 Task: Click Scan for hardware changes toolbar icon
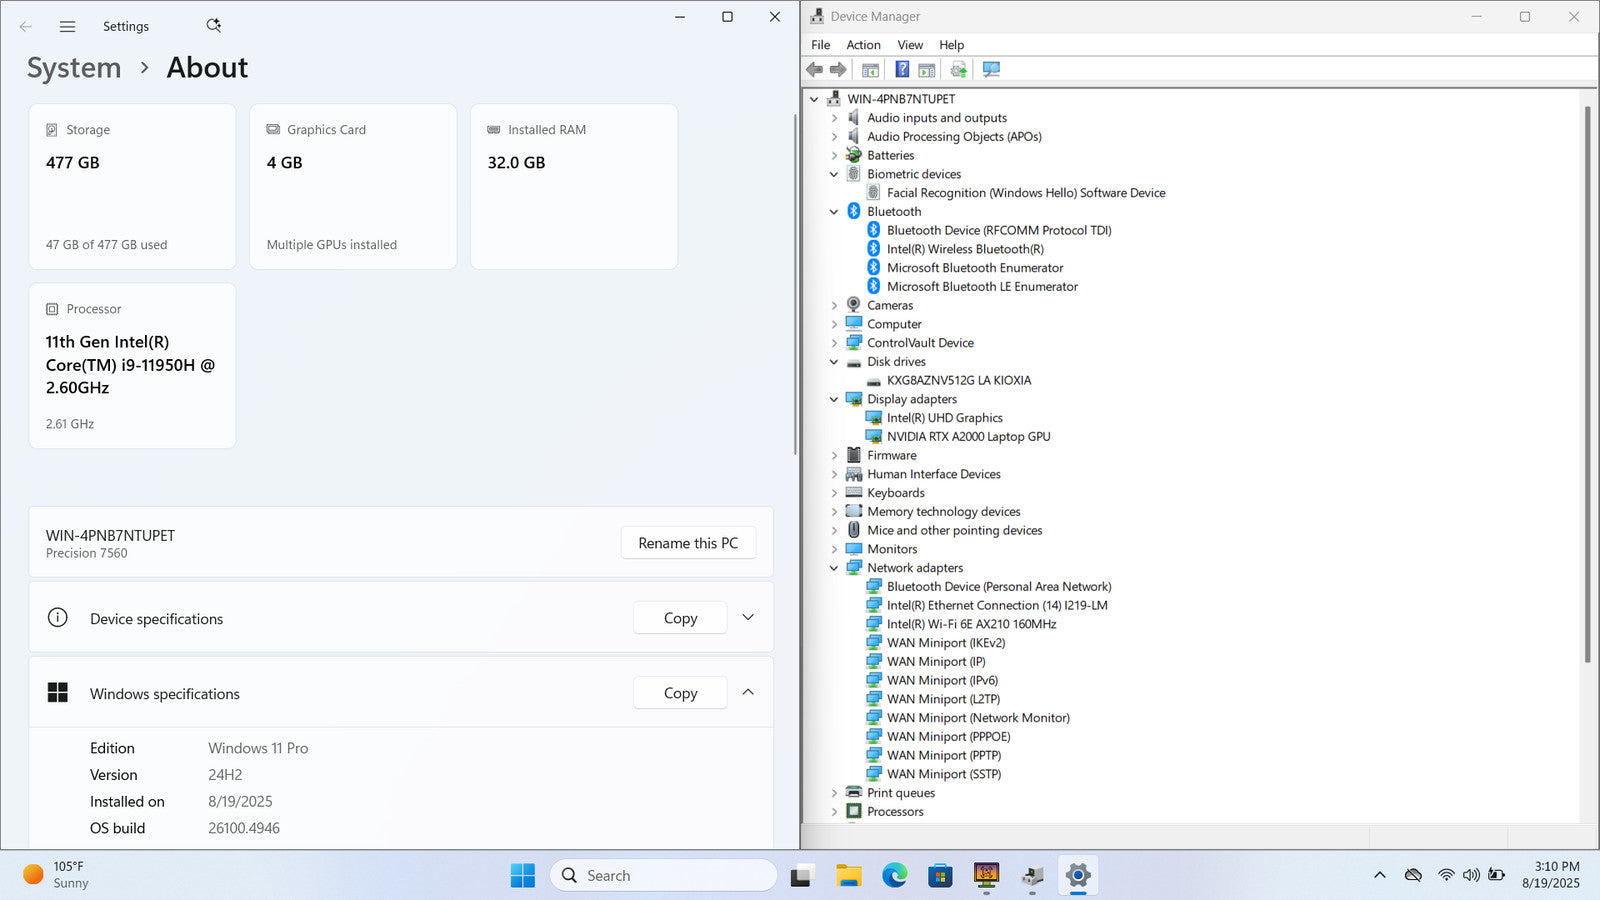click(991, 69)
